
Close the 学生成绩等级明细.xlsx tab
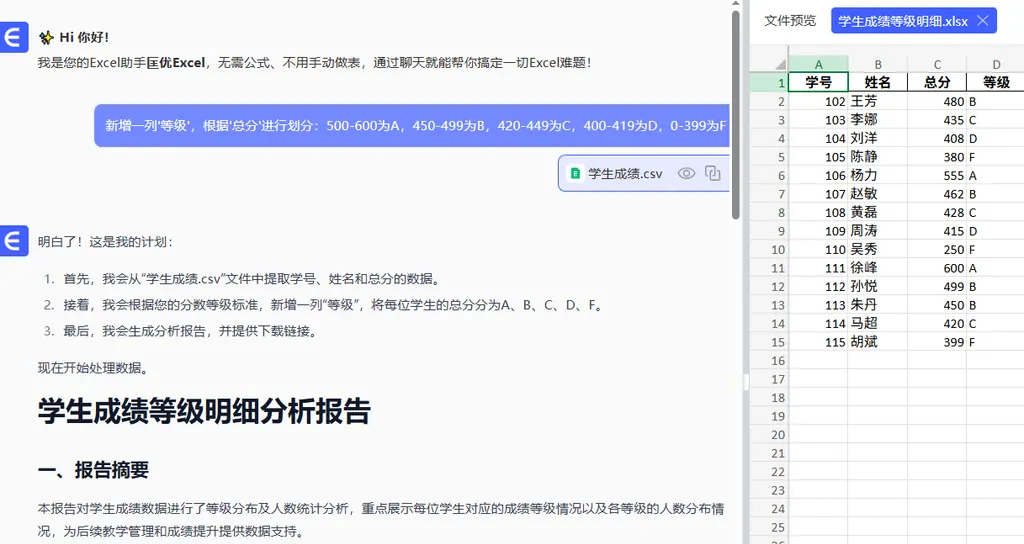point(983,20)
